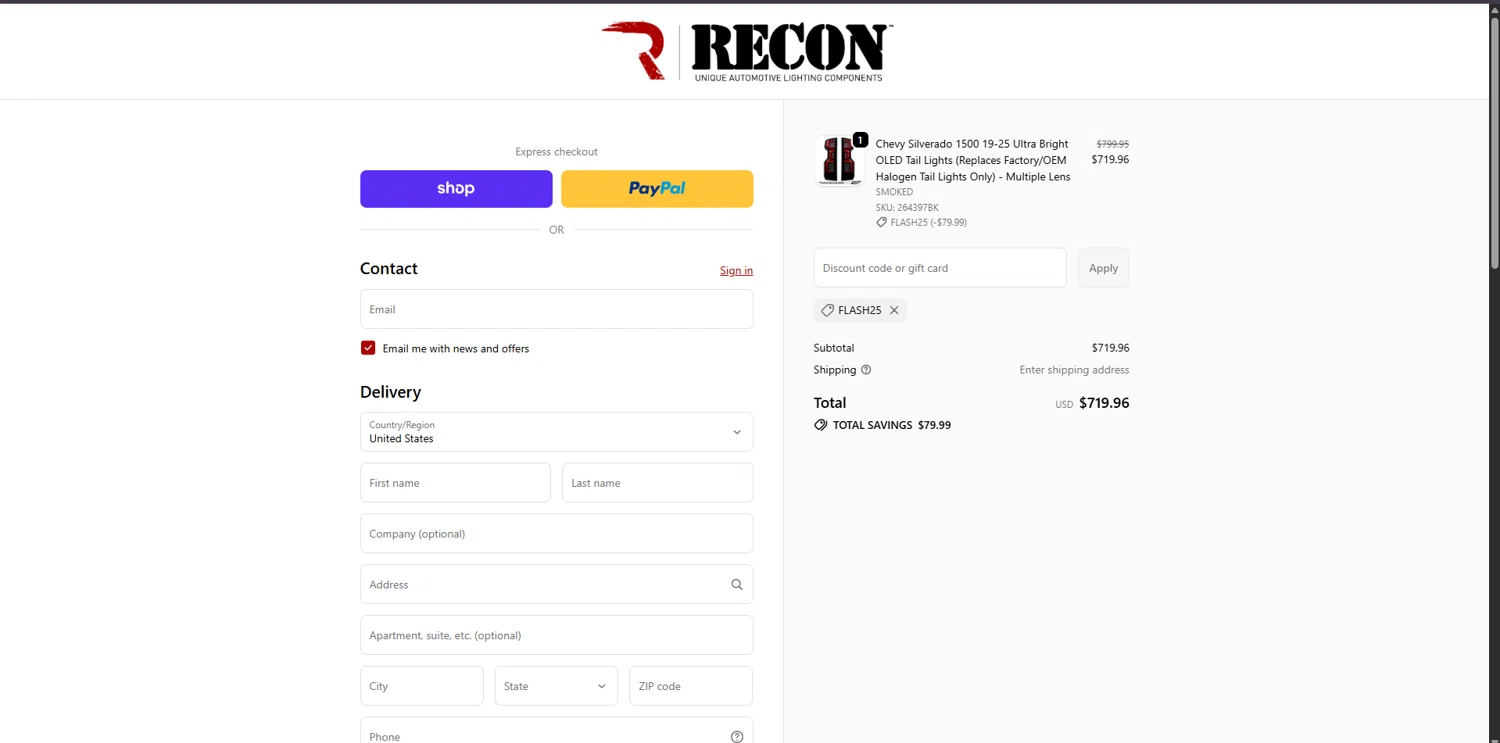The image size is (1500, 743).
Task: Click the Apply discount button
Action: (1103, 268)
